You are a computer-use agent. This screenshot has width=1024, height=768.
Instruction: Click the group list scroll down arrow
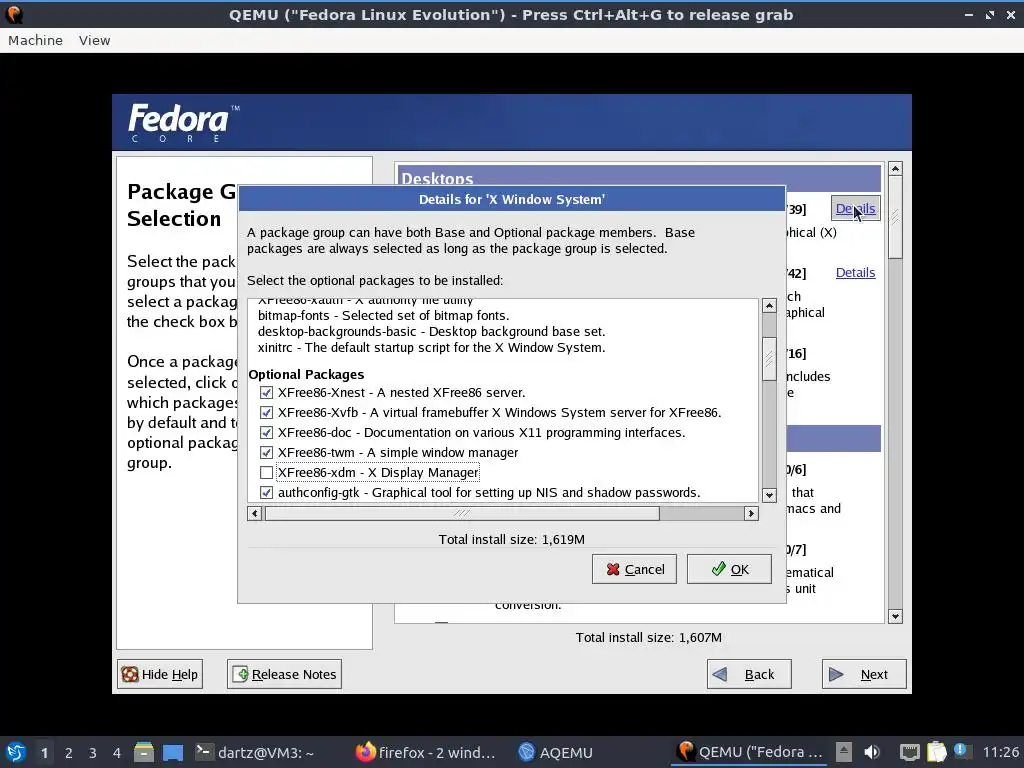coord(895,616)
